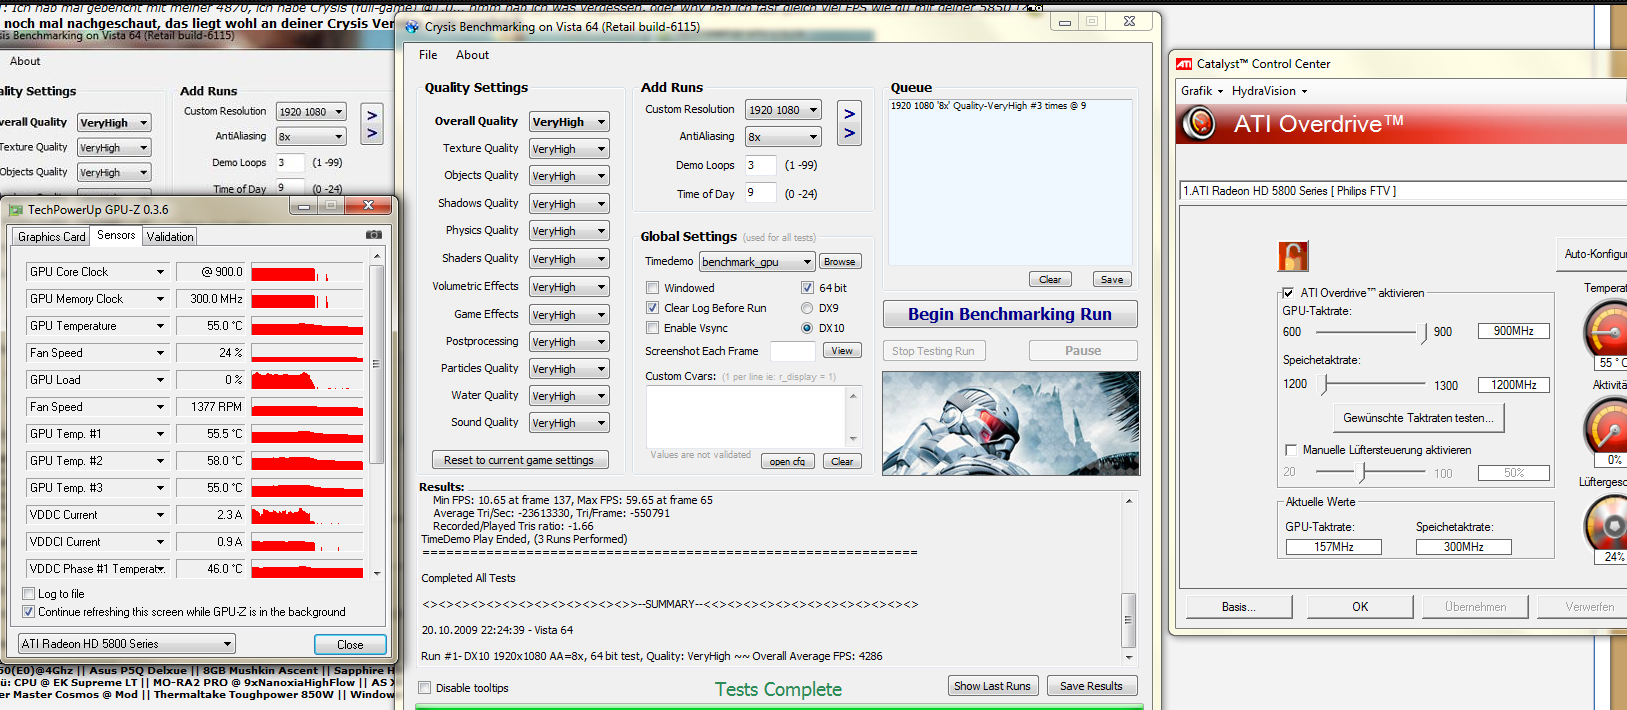Toggle ATI Overdrive aktivieren checkbox
Image resolution: width=1627 pixels, height=710 pixels.
[x=1288, y=293]
